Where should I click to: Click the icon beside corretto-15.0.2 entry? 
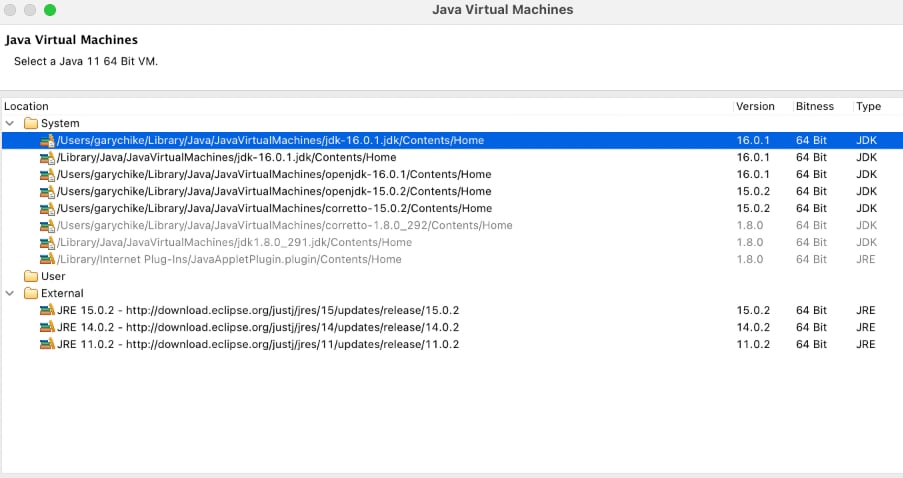click(x=47, y=209)
